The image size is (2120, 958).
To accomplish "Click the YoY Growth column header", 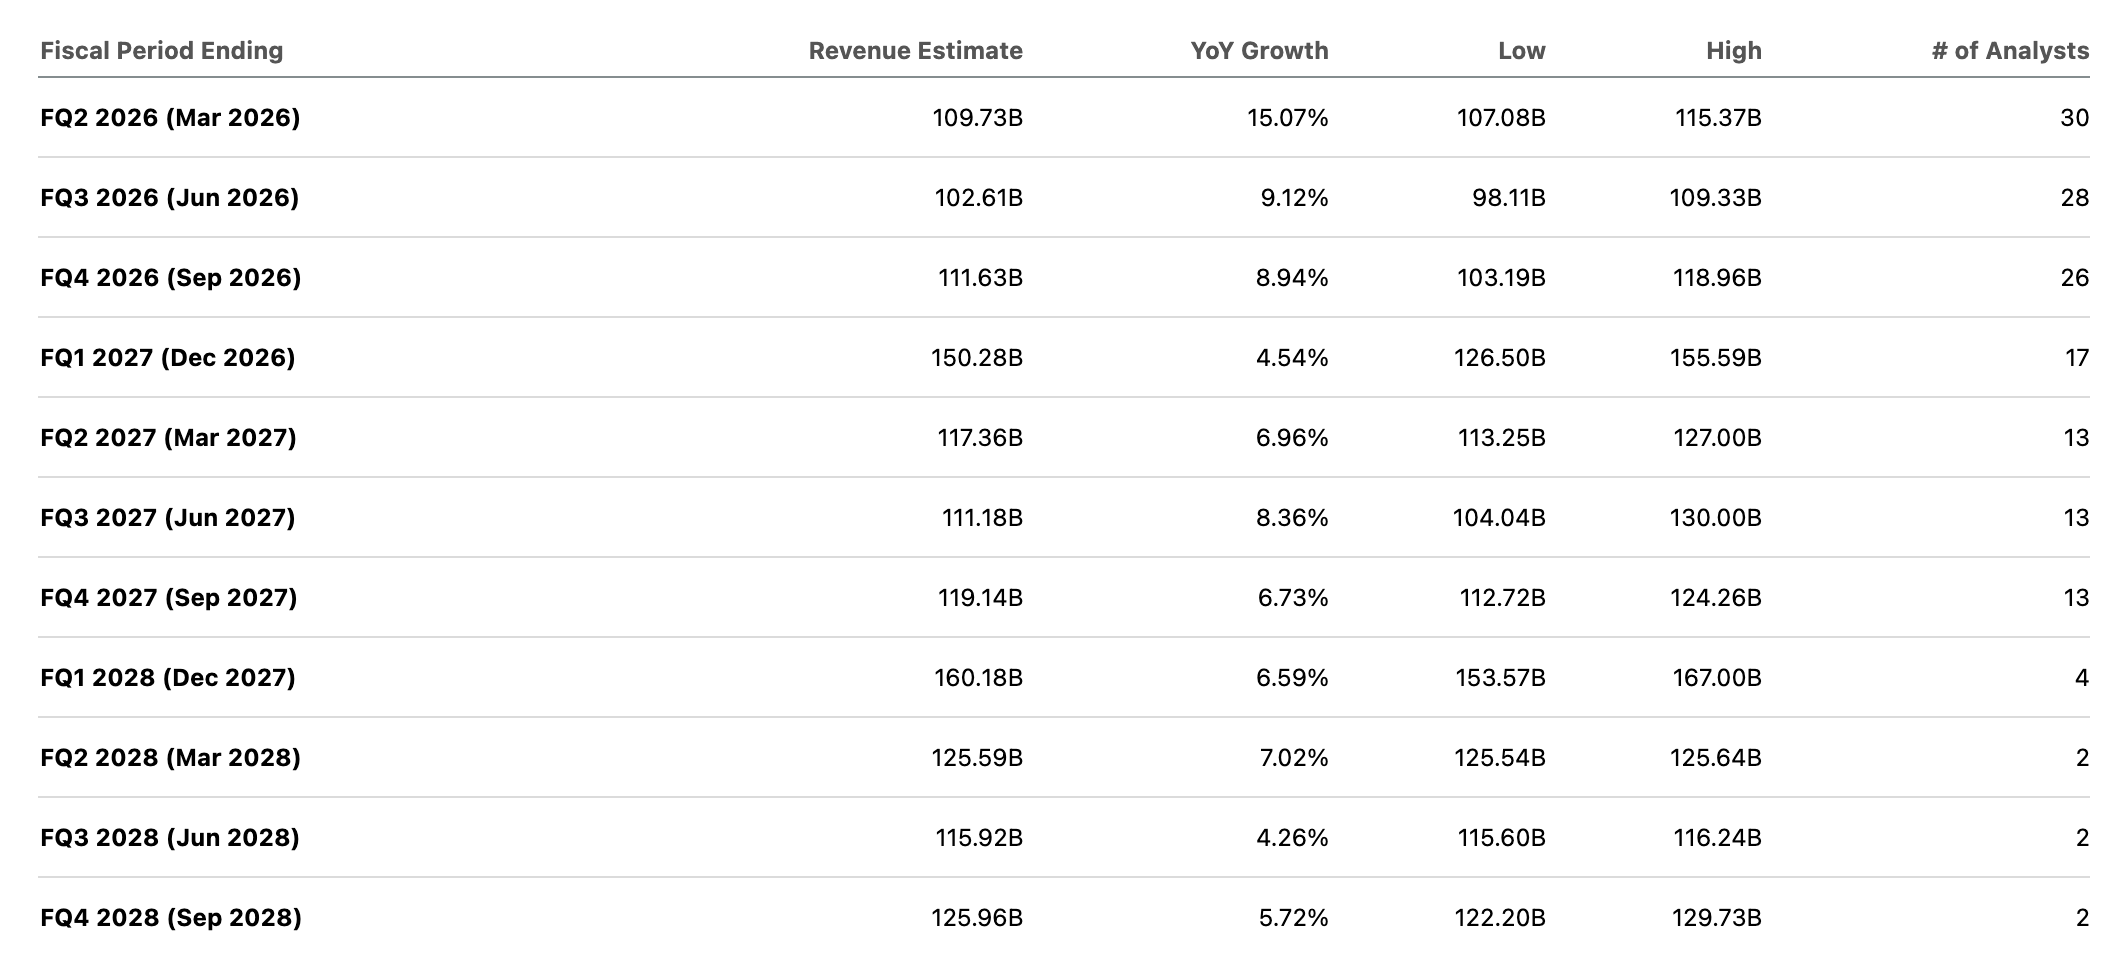I will [1259, 51].
